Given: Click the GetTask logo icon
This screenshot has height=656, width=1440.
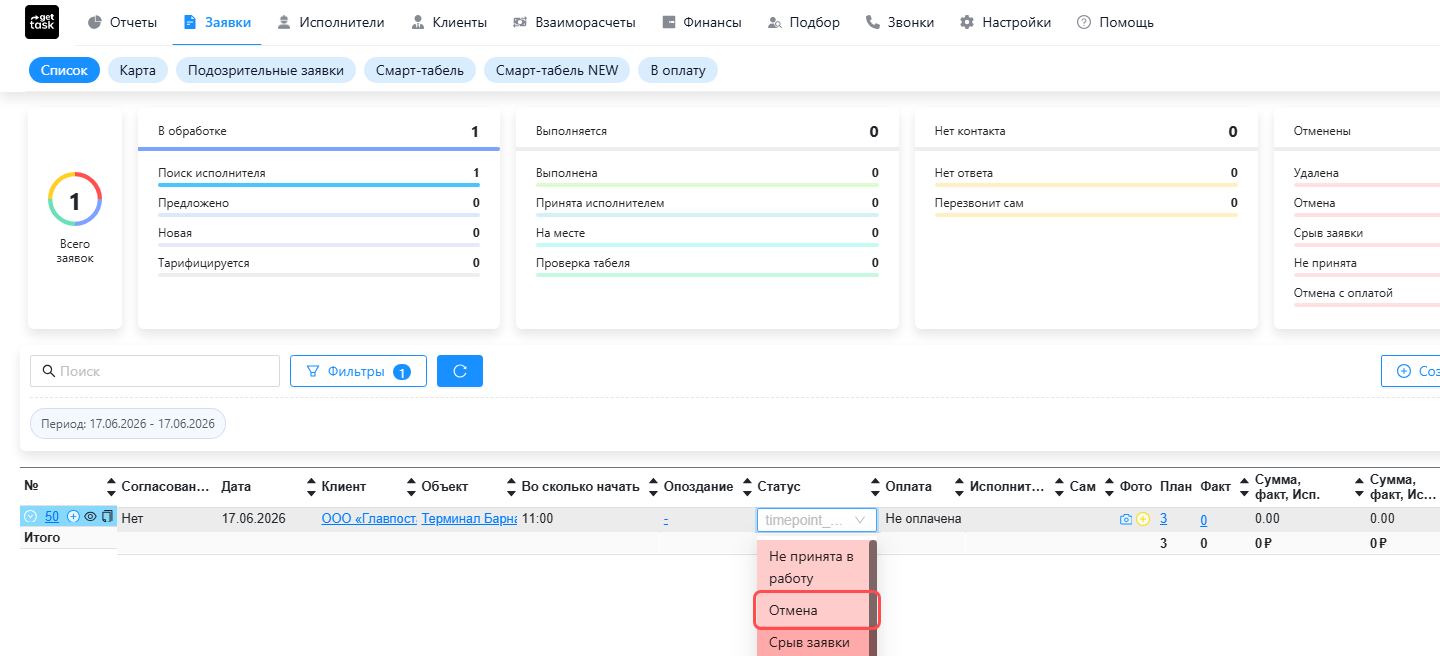Looking at the screenshot, I should (42, 22).
